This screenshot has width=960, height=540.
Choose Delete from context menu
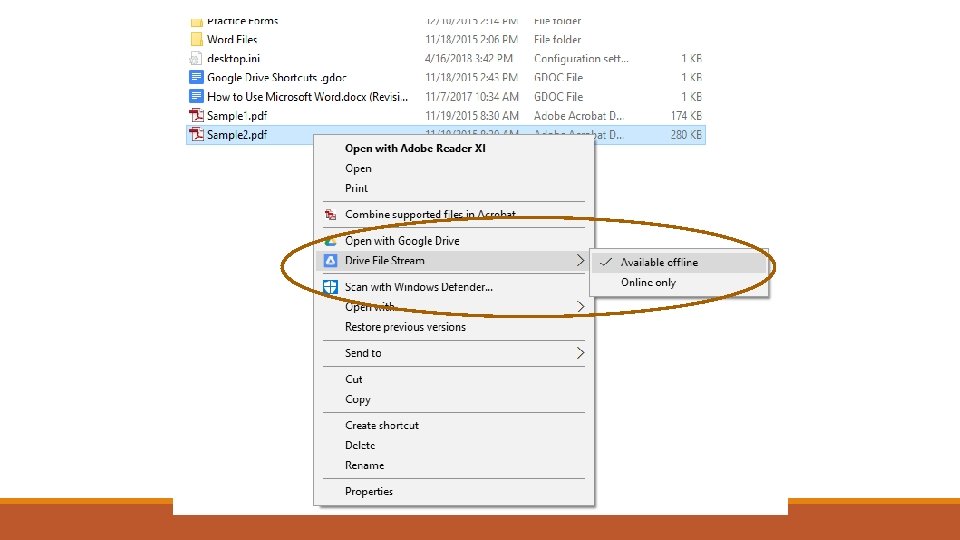pyautogui.click(x=360, y=445)
